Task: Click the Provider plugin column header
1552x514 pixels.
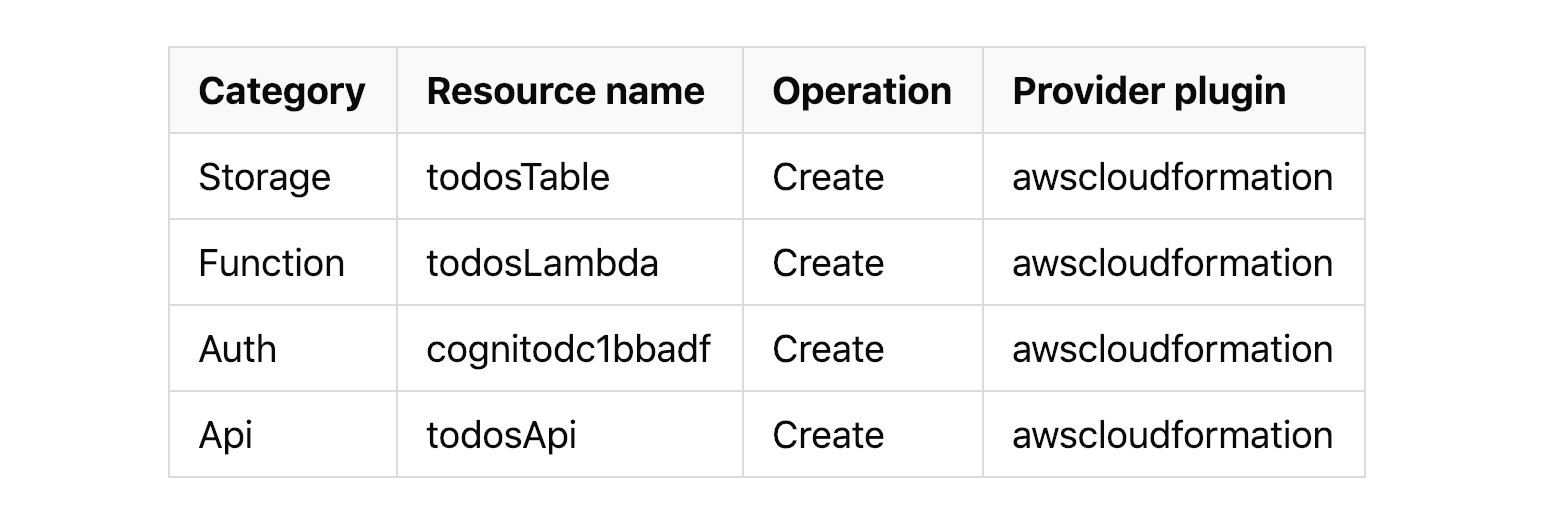Action: [1149, 91]
